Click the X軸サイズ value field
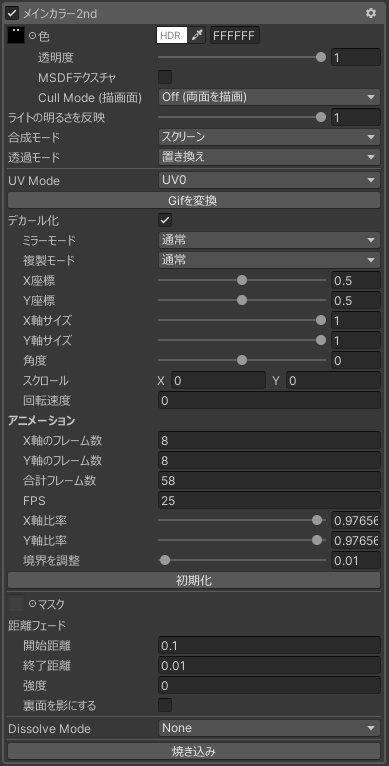 pos(356,320)
